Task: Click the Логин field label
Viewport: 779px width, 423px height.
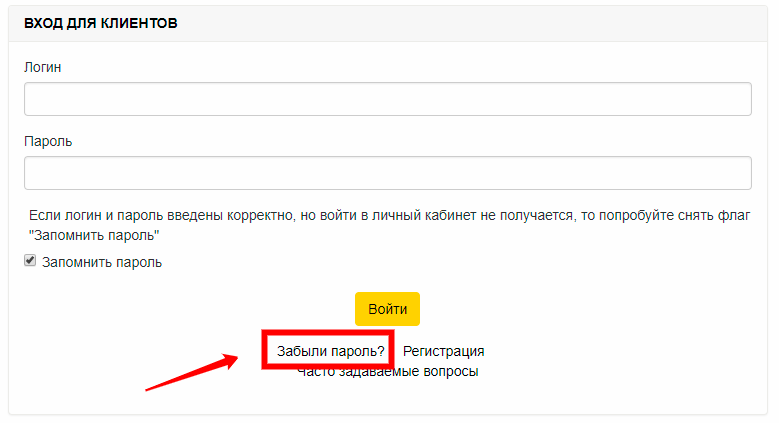Action: click(x=43, y=67)
